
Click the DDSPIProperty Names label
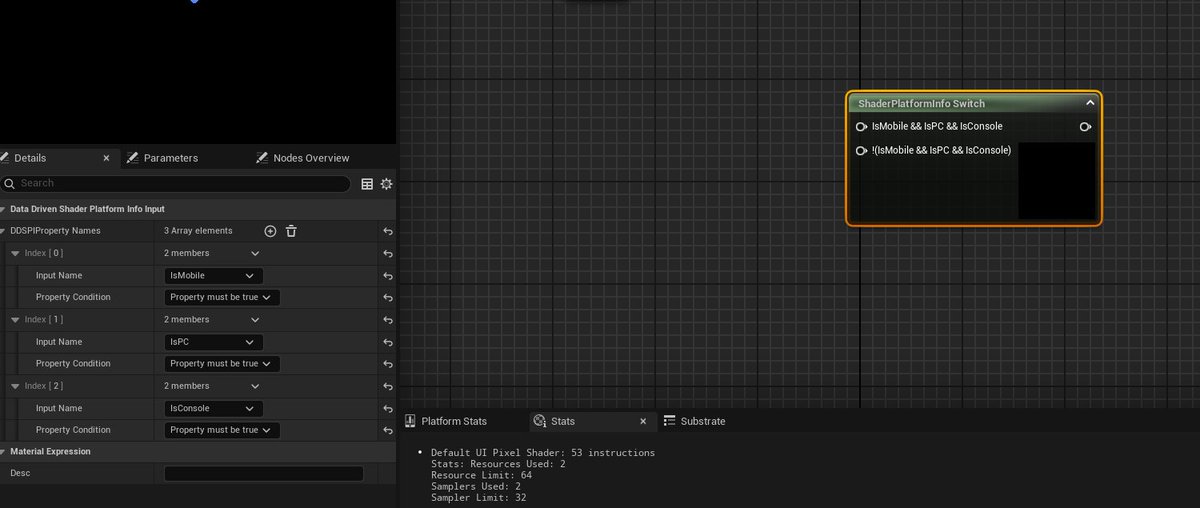point(55,231)
